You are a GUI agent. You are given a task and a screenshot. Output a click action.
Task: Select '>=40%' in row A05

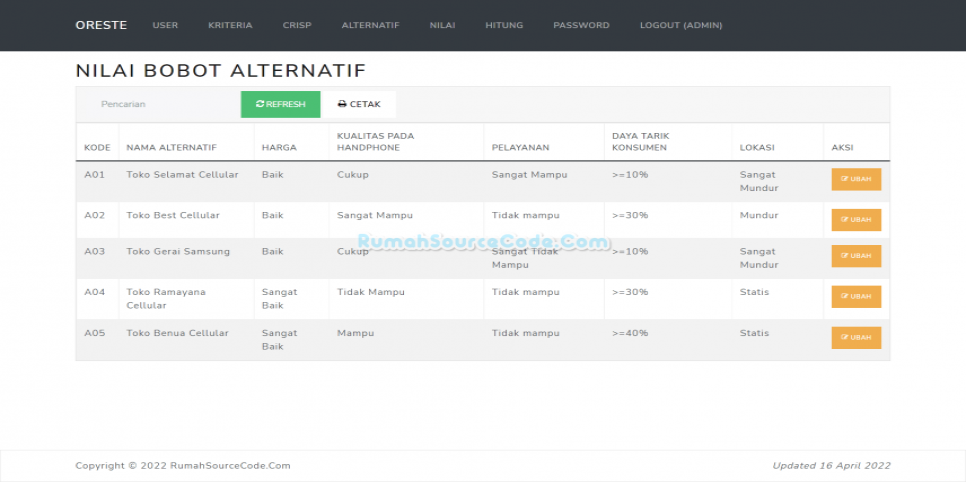click(x=630, y=333)
